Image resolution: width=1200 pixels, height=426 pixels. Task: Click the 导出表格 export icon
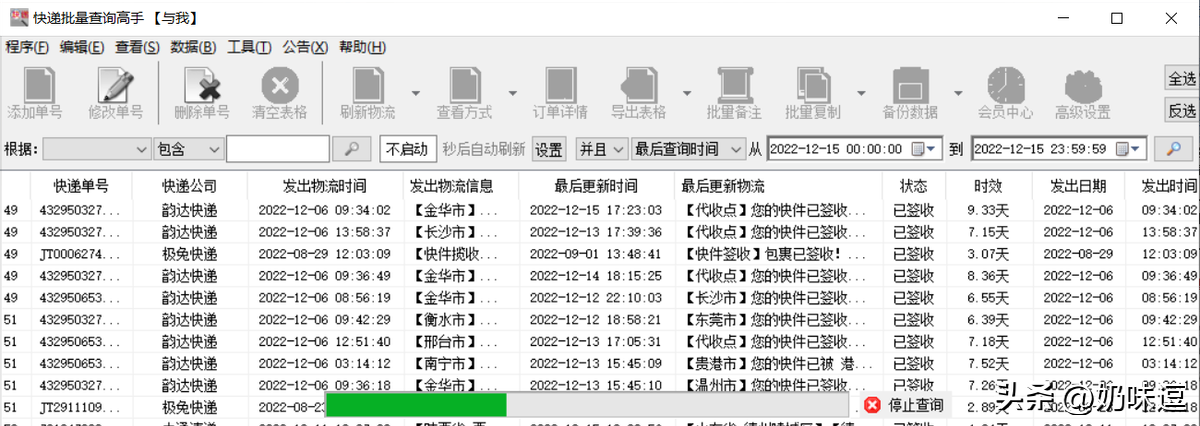tap(638, 86)
